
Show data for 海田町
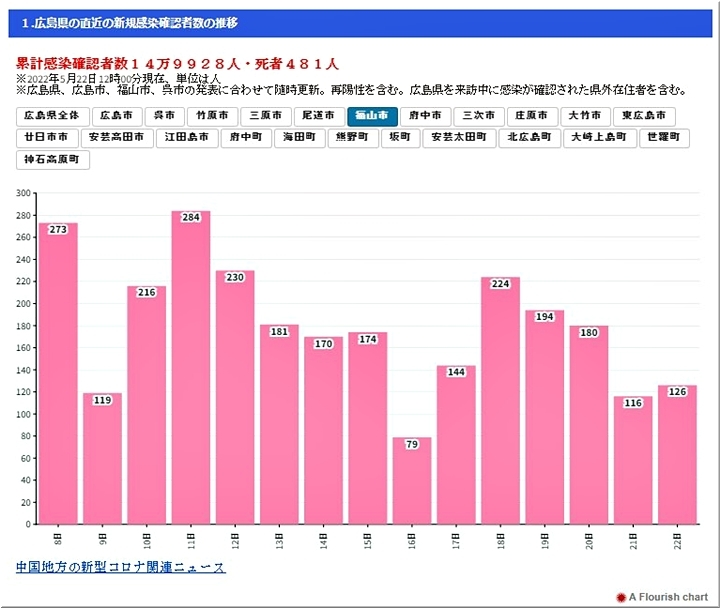click(299, 138)
